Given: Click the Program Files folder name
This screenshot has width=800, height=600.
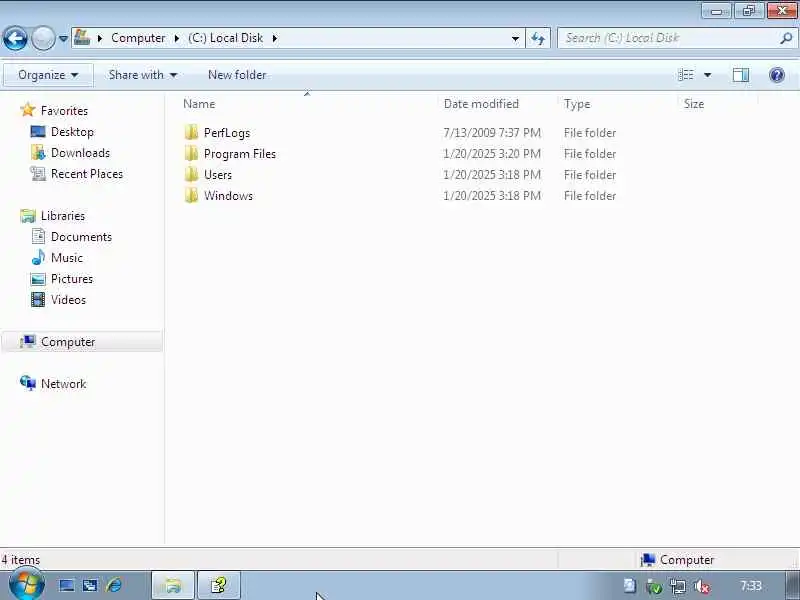Looking at the screenshot, I should [x=240, y=154].
